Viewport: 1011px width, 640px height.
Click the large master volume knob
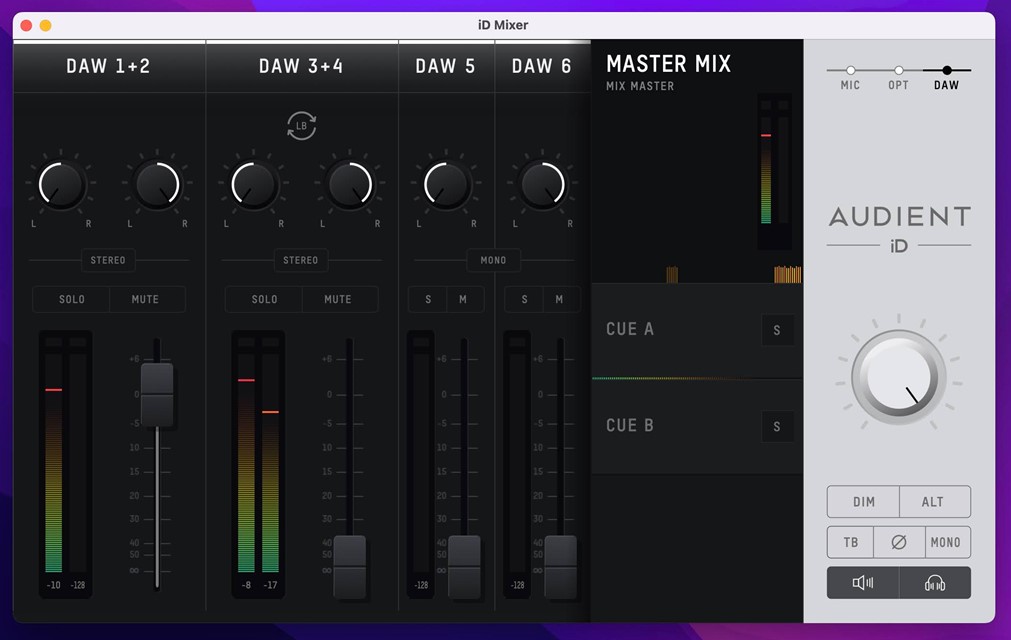point(899,377)
